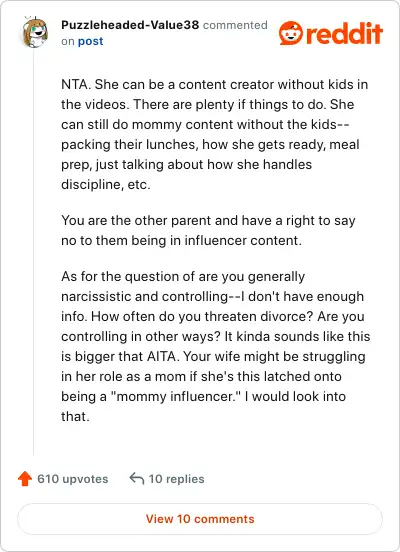Screen dimensions: 400x552
Task: Click the reply arrow icon
Action: [137, 478]
